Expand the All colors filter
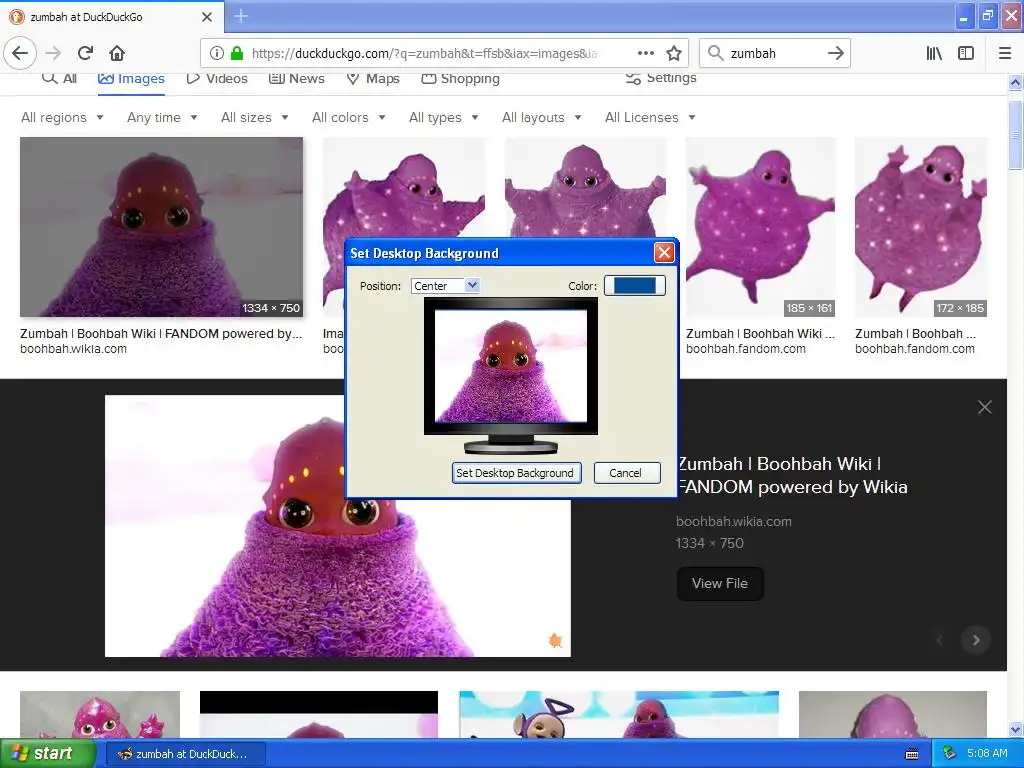The height and width of the screenshot is (768, 1024). pyautogui.click(x=349, y=118)
